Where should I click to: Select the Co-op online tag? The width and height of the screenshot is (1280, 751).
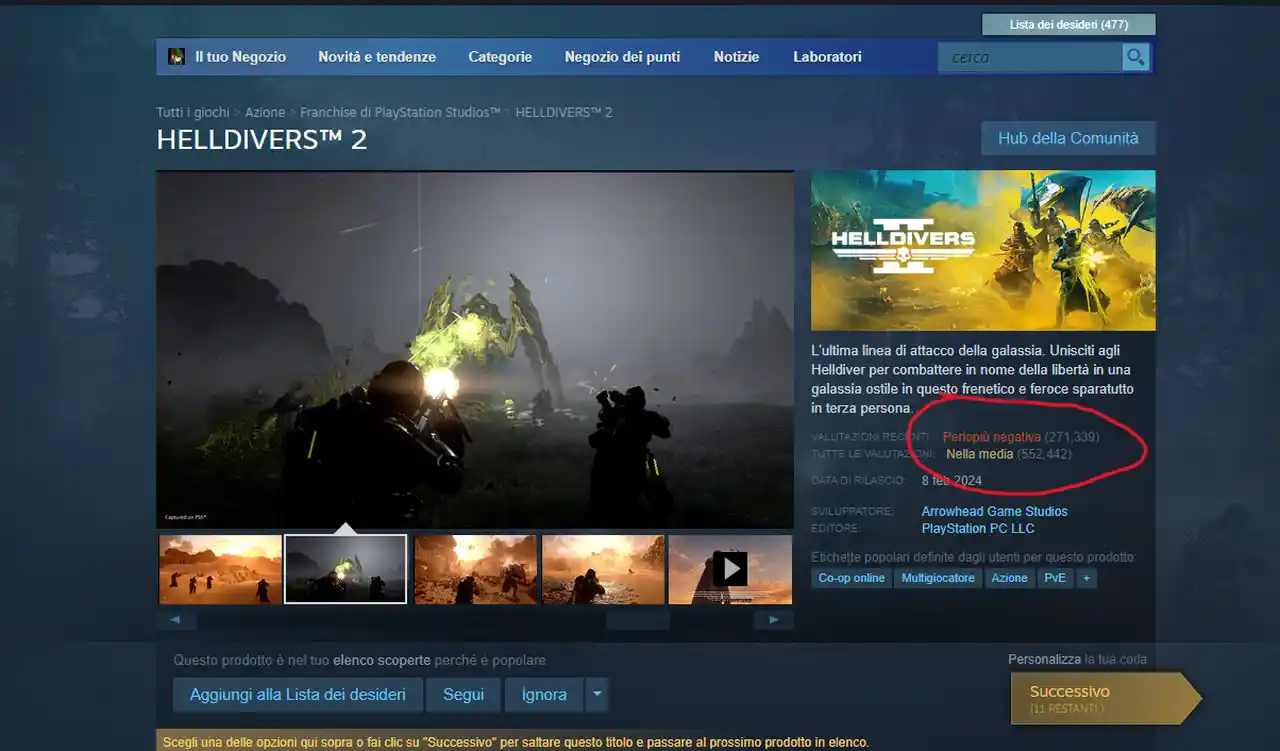851,578
